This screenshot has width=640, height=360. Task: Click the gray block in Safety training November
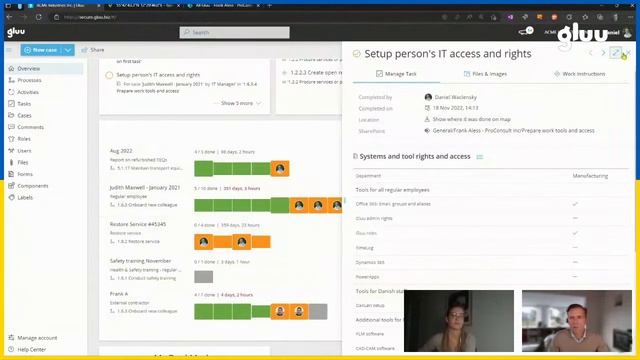(204, 277)
